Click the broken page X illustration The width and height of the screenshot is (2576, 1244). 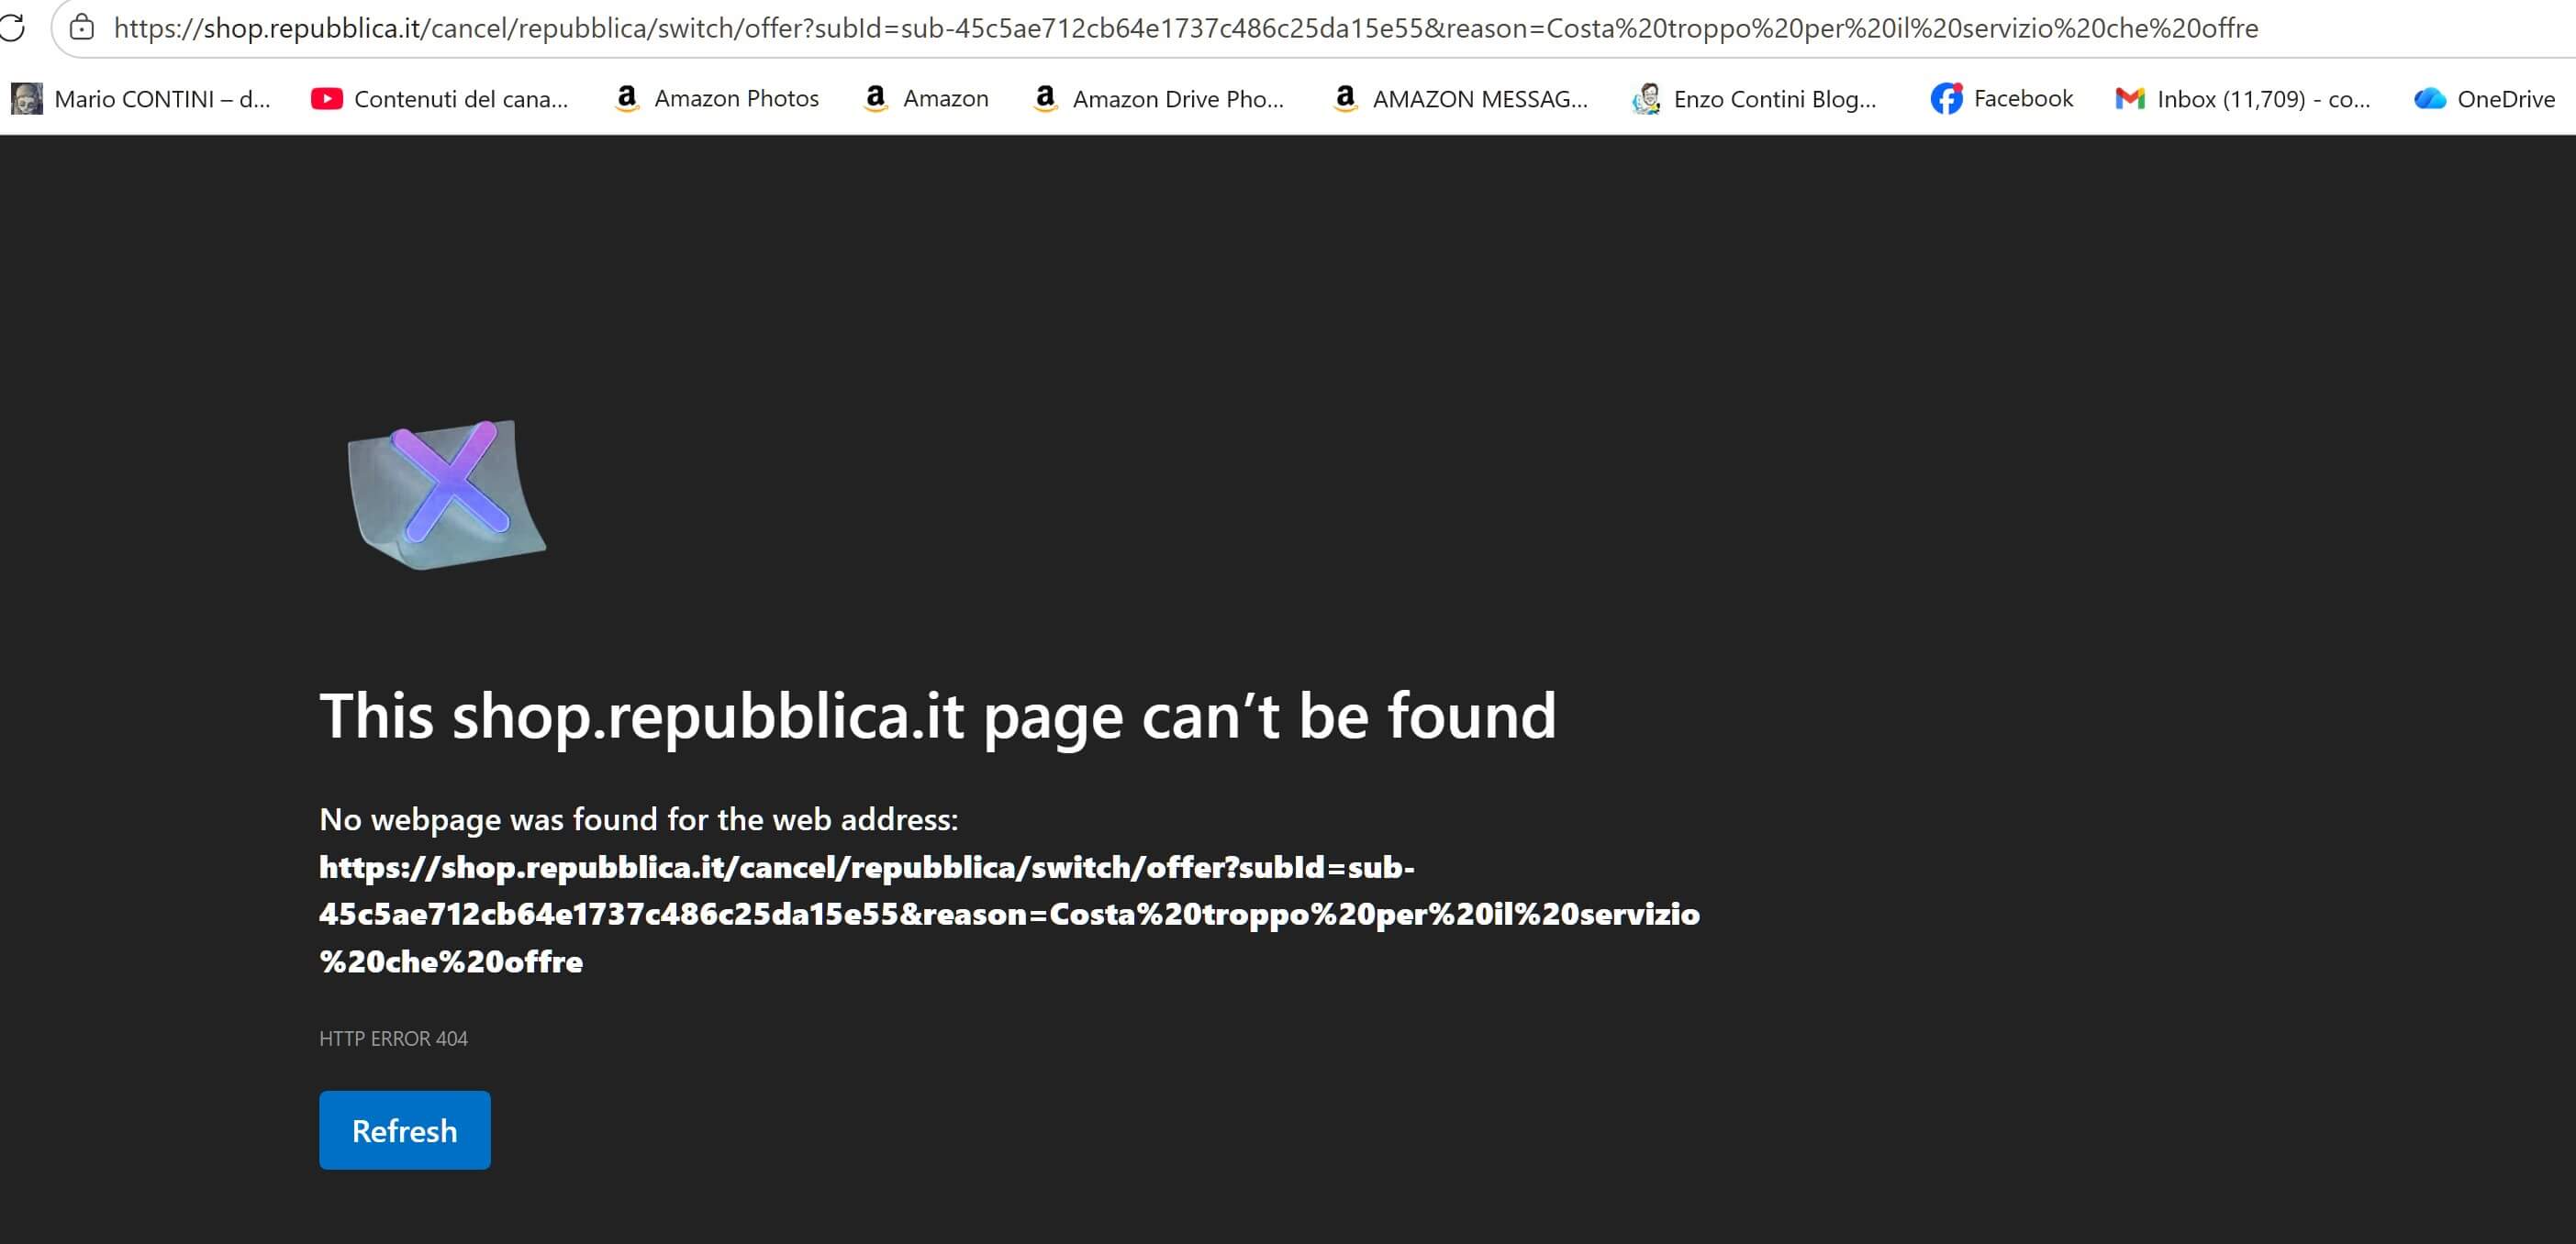(447, 494)
